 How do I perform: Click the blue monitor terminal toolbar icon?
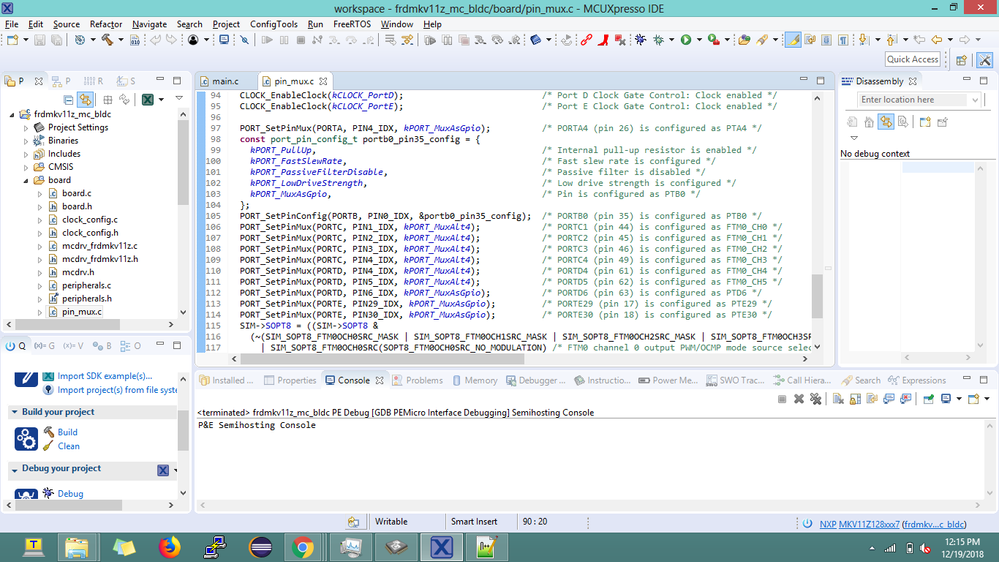224,40
